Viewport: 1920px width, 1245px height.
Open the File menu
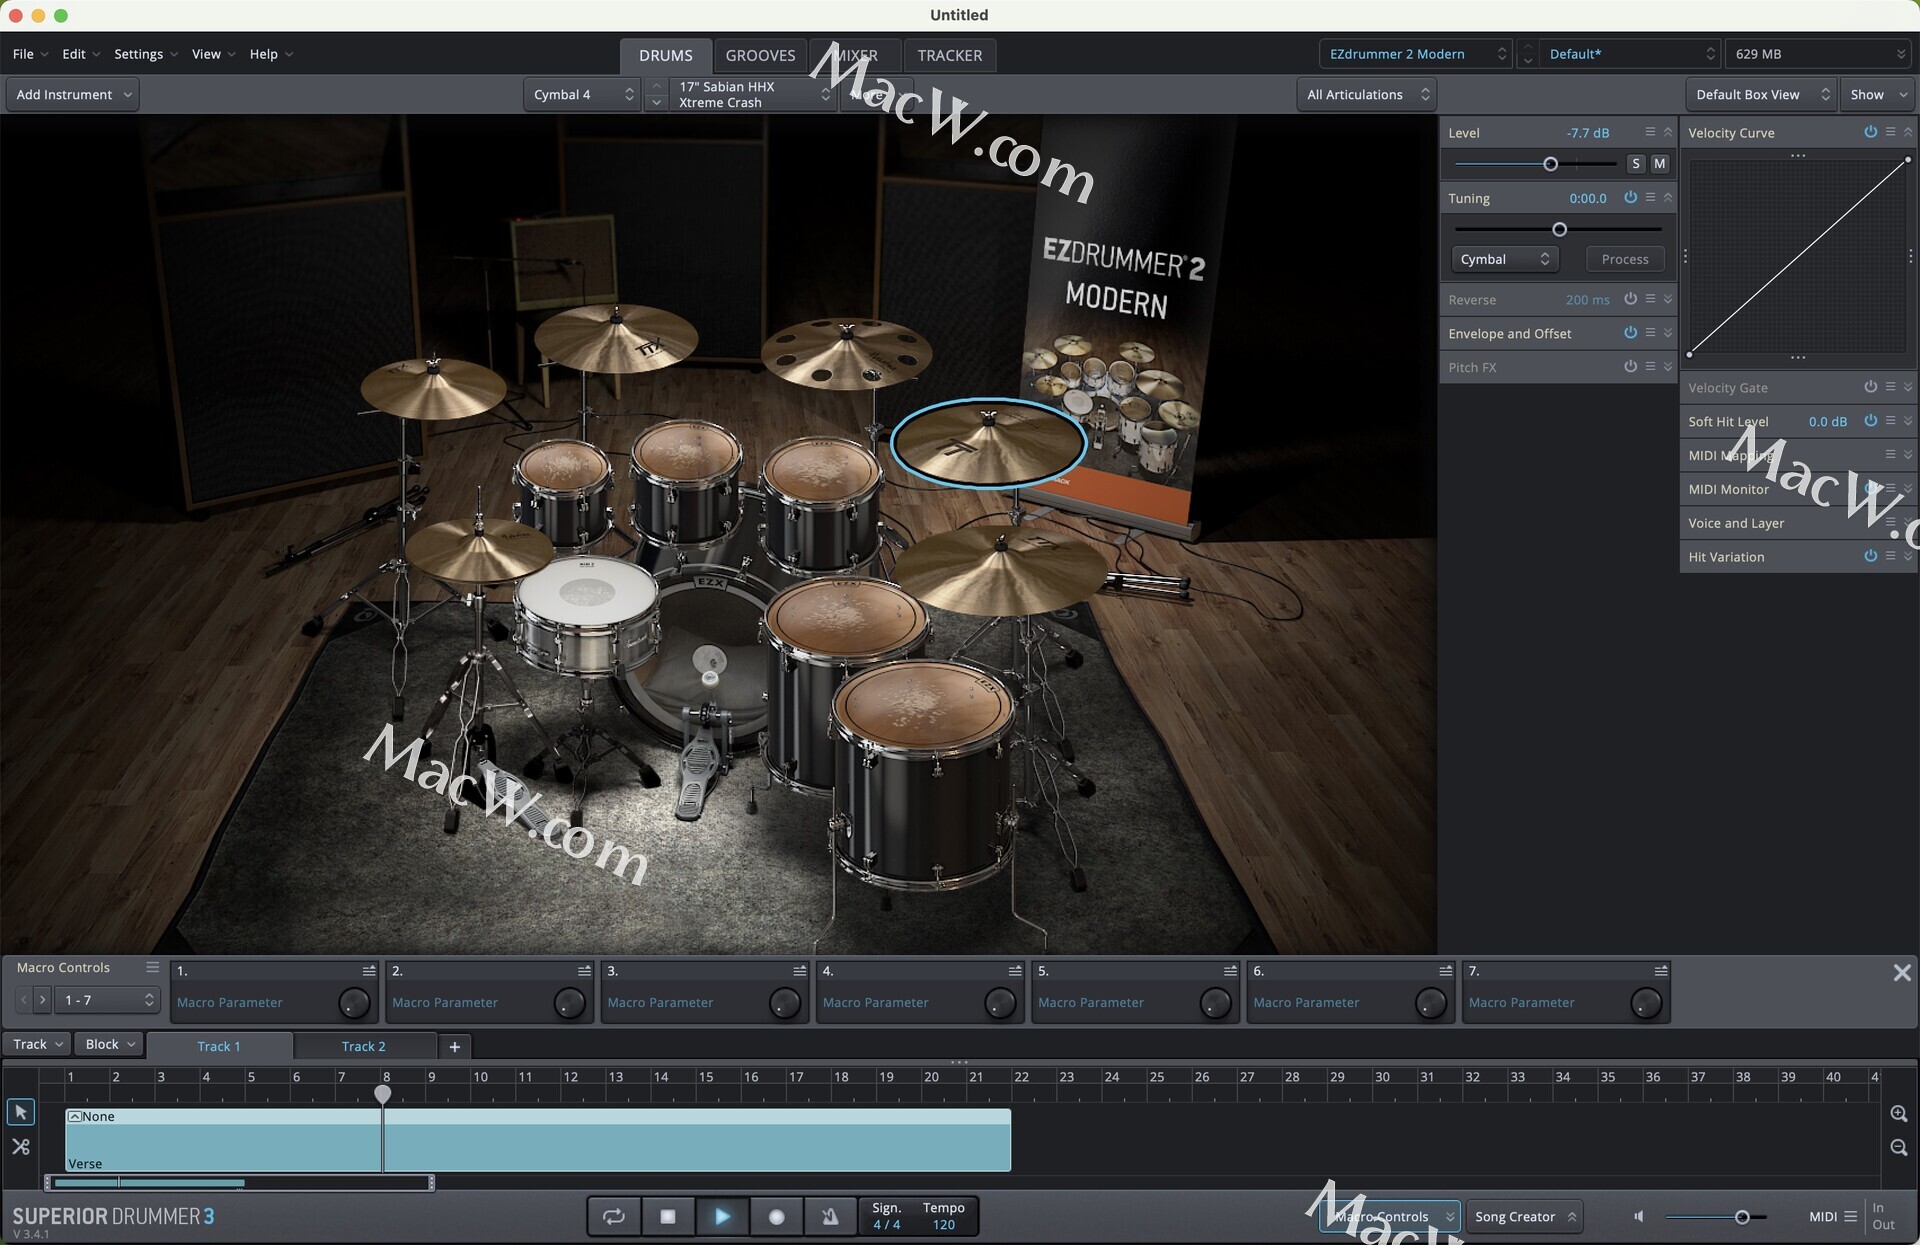pyautogui.click(x=29, y=54)
